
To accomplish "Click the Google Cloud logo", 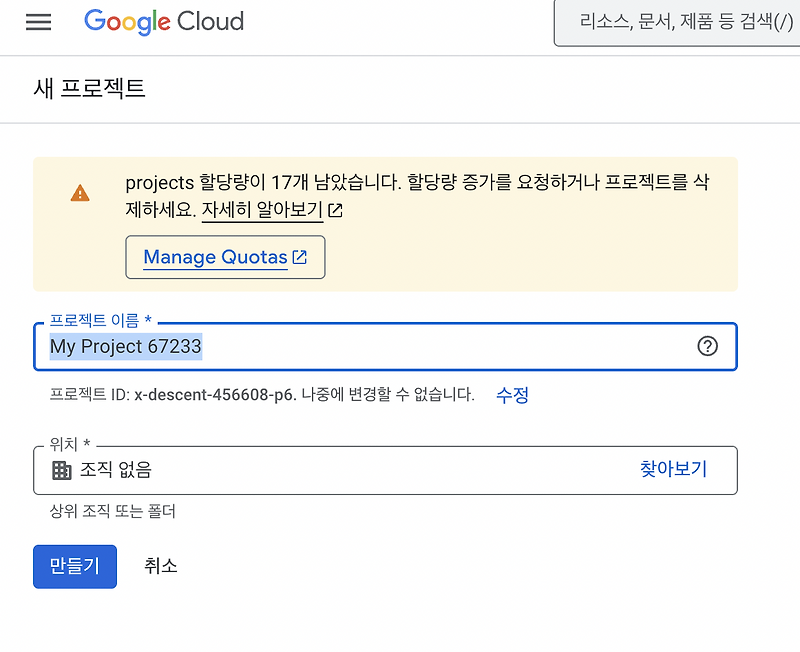I will pyautogui.click(x=163, y=22).
